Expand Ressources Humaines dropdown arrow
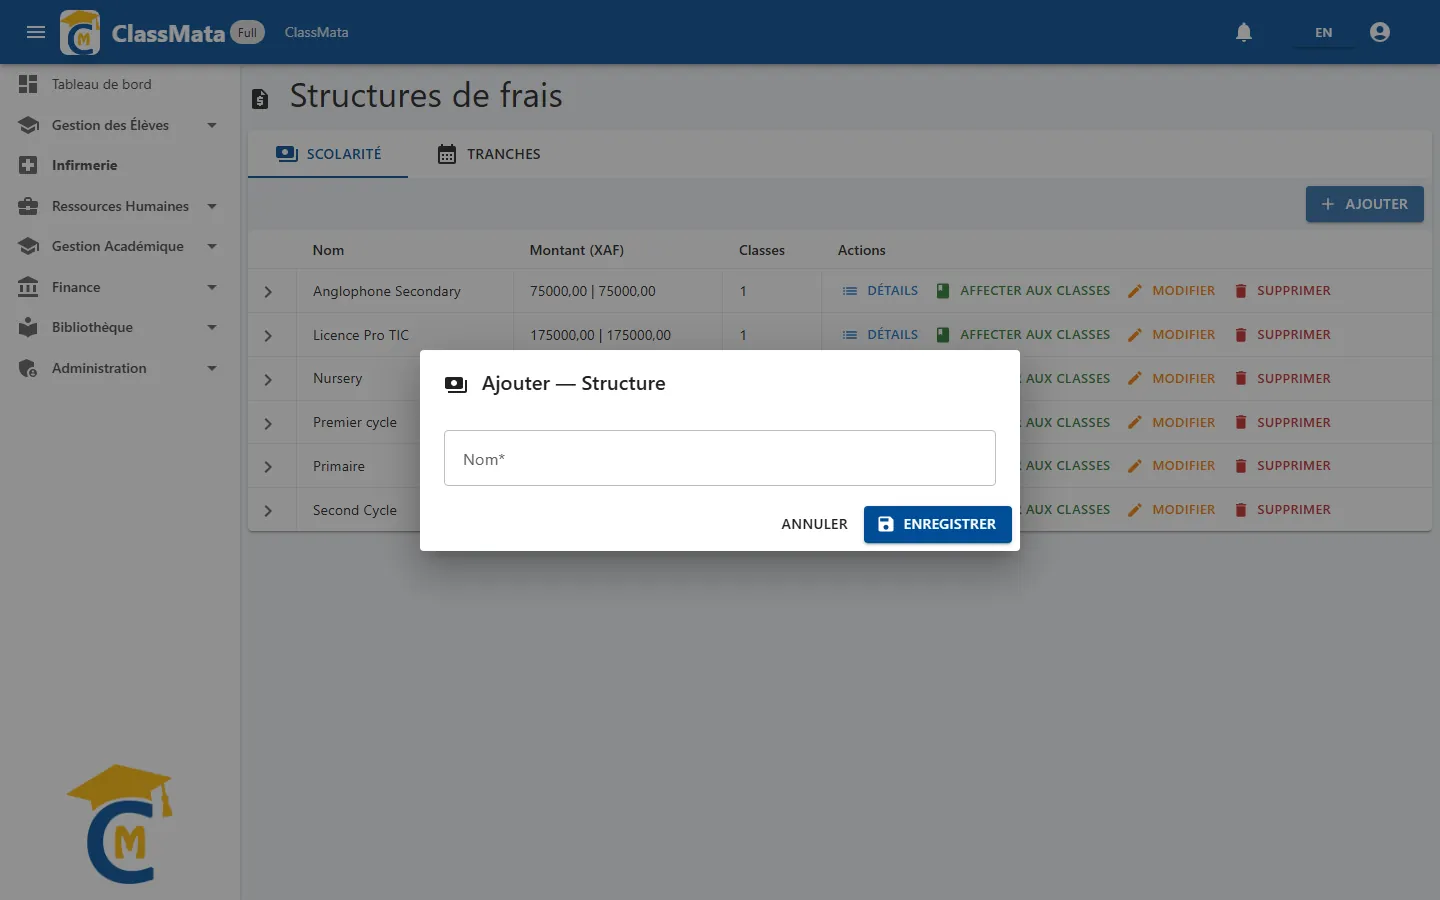Screen dimensions: 1440x900 (x=212, y=206)
